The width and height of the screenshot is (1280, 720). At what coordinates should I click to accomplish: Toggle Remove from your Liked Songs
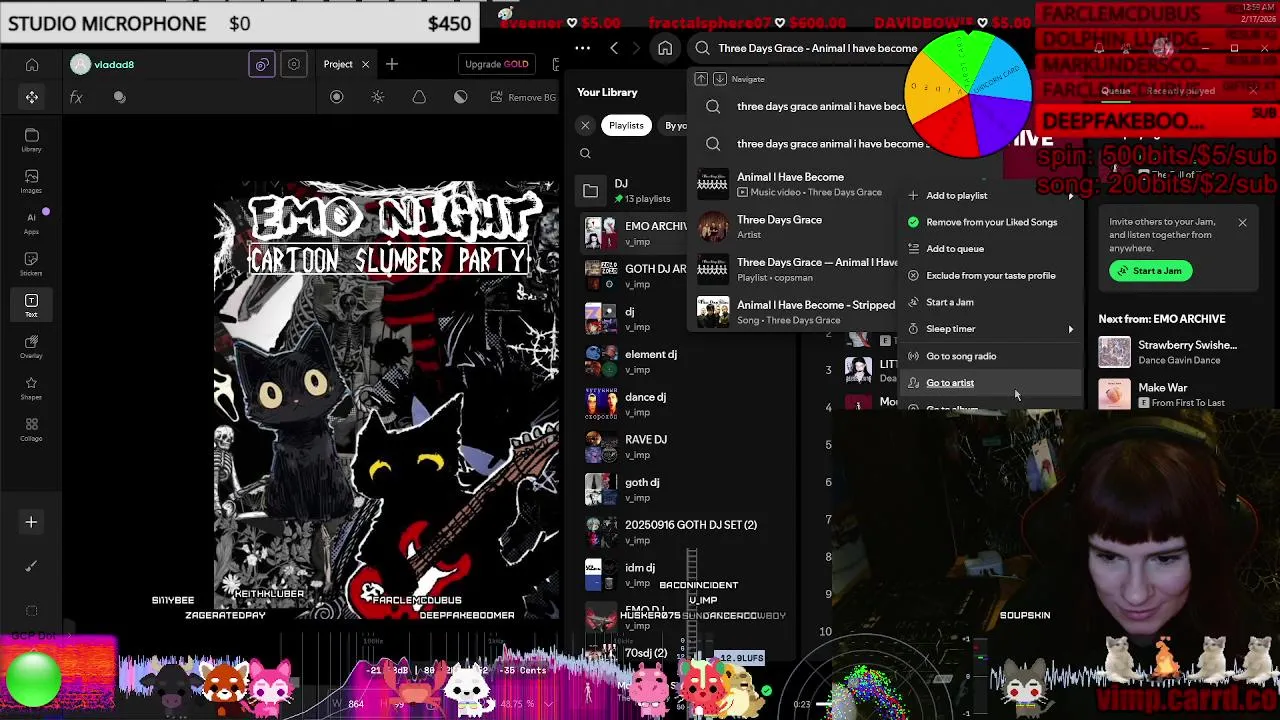(990, 222)
